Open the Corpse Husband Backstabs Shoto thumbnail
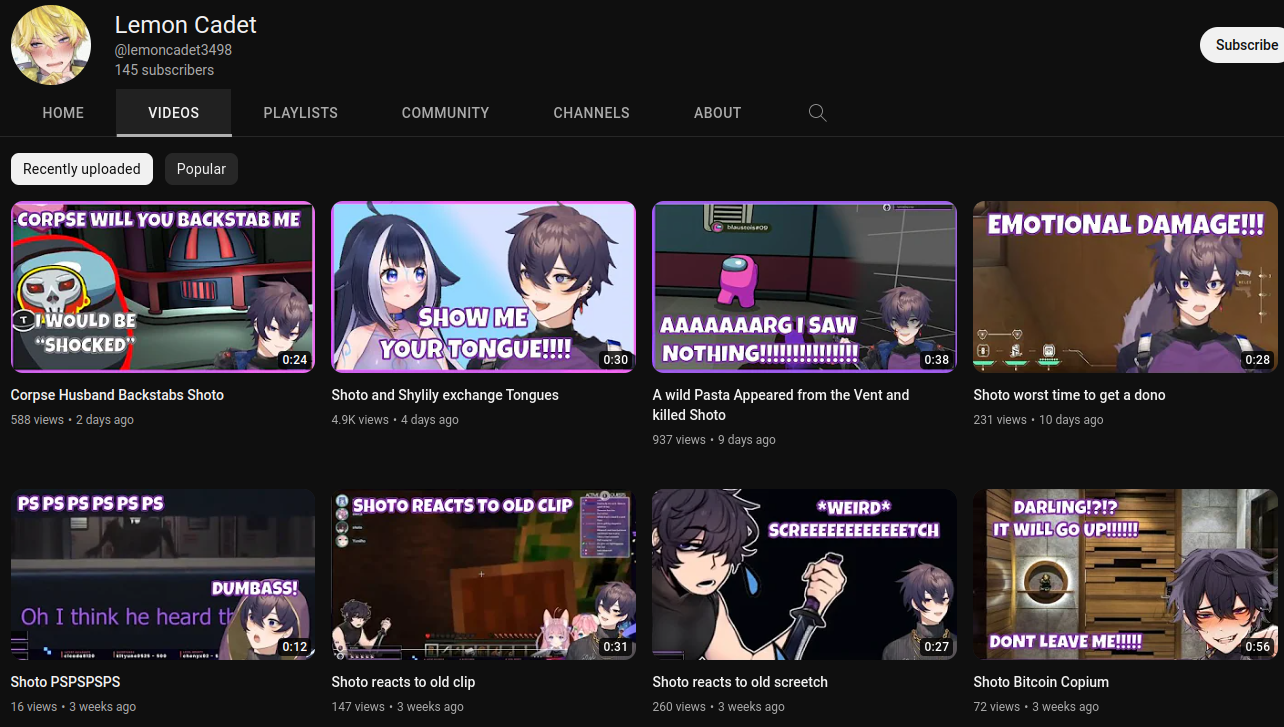The height and width of the screenshot is (727, 1284). pos(163,287)
